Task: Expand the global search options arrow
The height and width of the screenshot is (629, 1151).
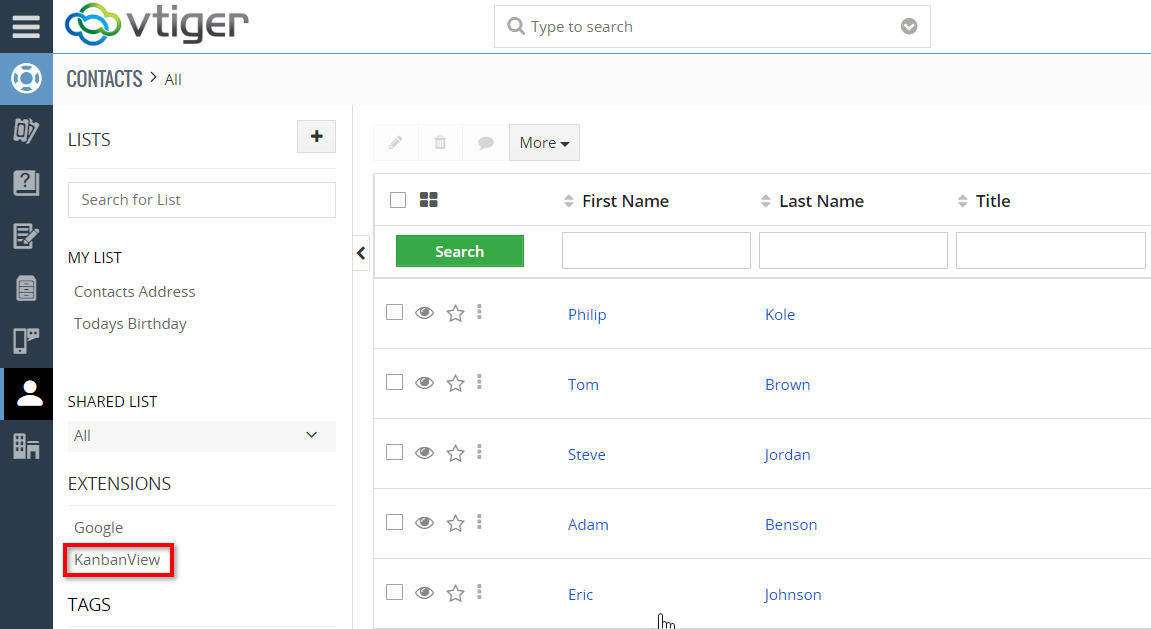Action: tap(909, 26)
